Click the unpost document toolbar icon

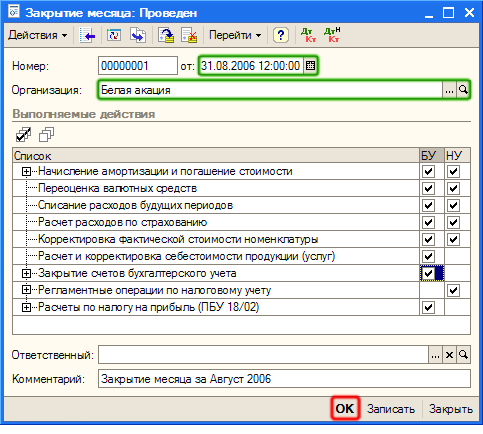pos(189,35)
